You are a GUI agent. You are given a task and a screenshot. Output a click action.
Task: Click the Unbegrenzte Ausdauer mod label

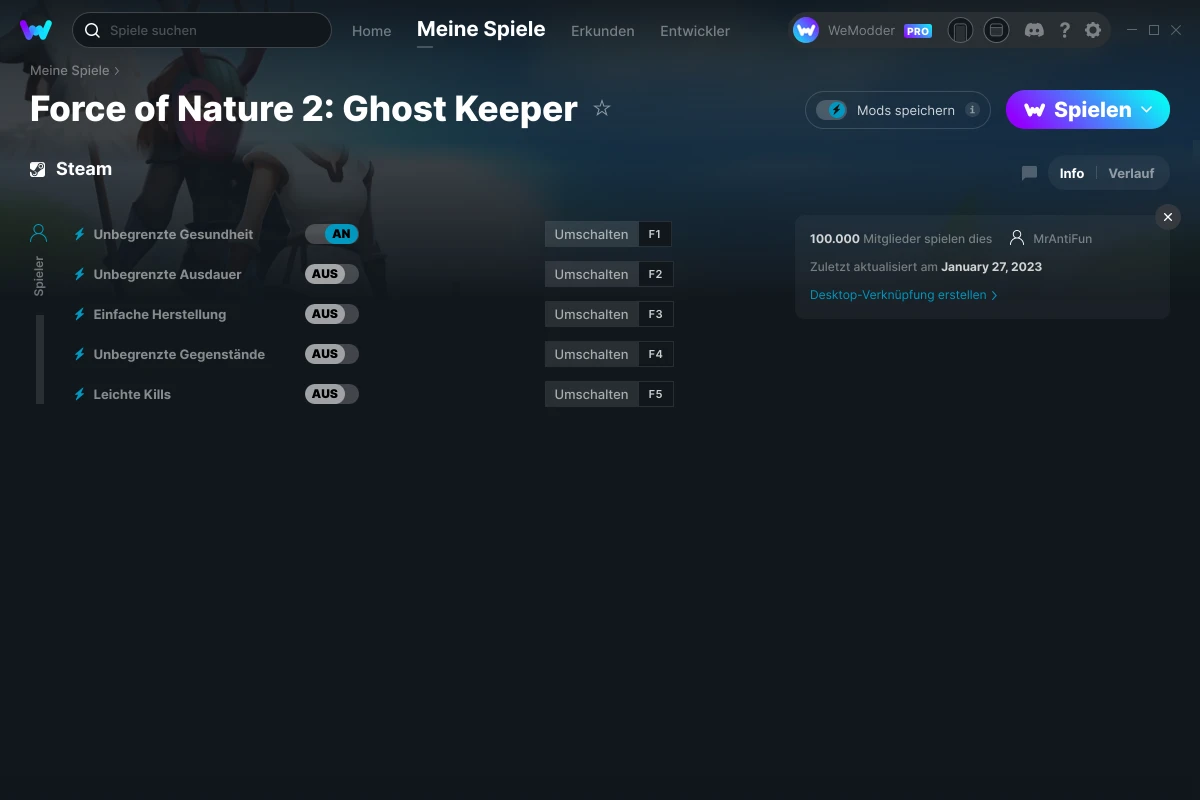167,274
